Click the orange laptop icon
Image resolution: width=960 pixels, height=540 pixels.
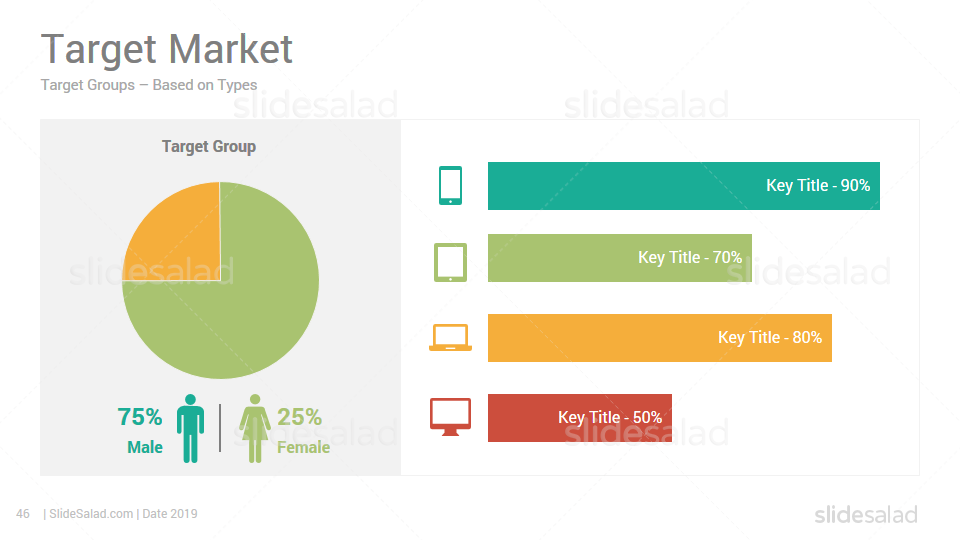click(x=450, y=337)
